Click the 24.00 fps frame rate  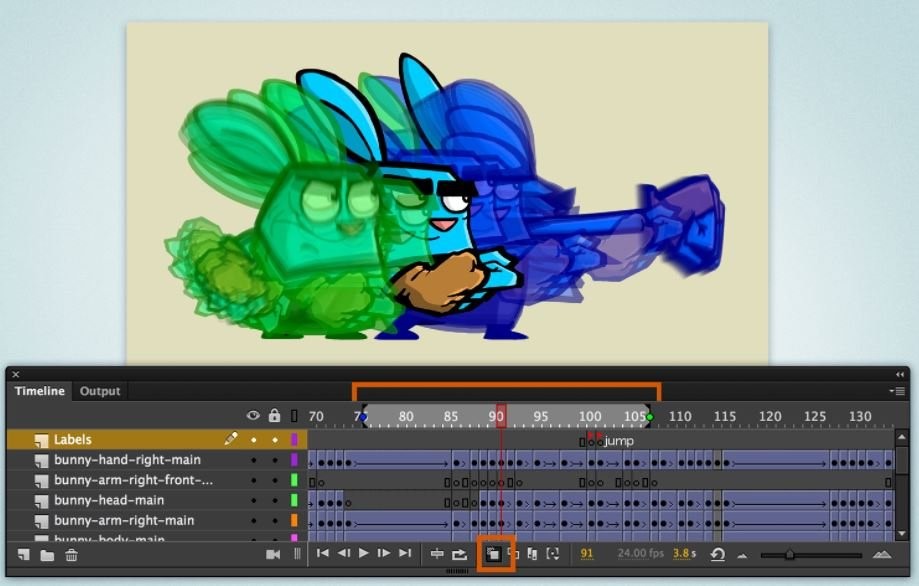641,553
